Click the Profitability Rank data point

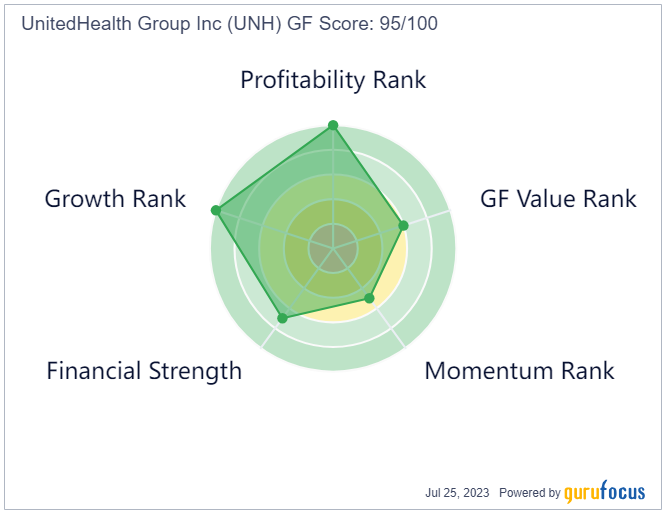coord(333,125)
